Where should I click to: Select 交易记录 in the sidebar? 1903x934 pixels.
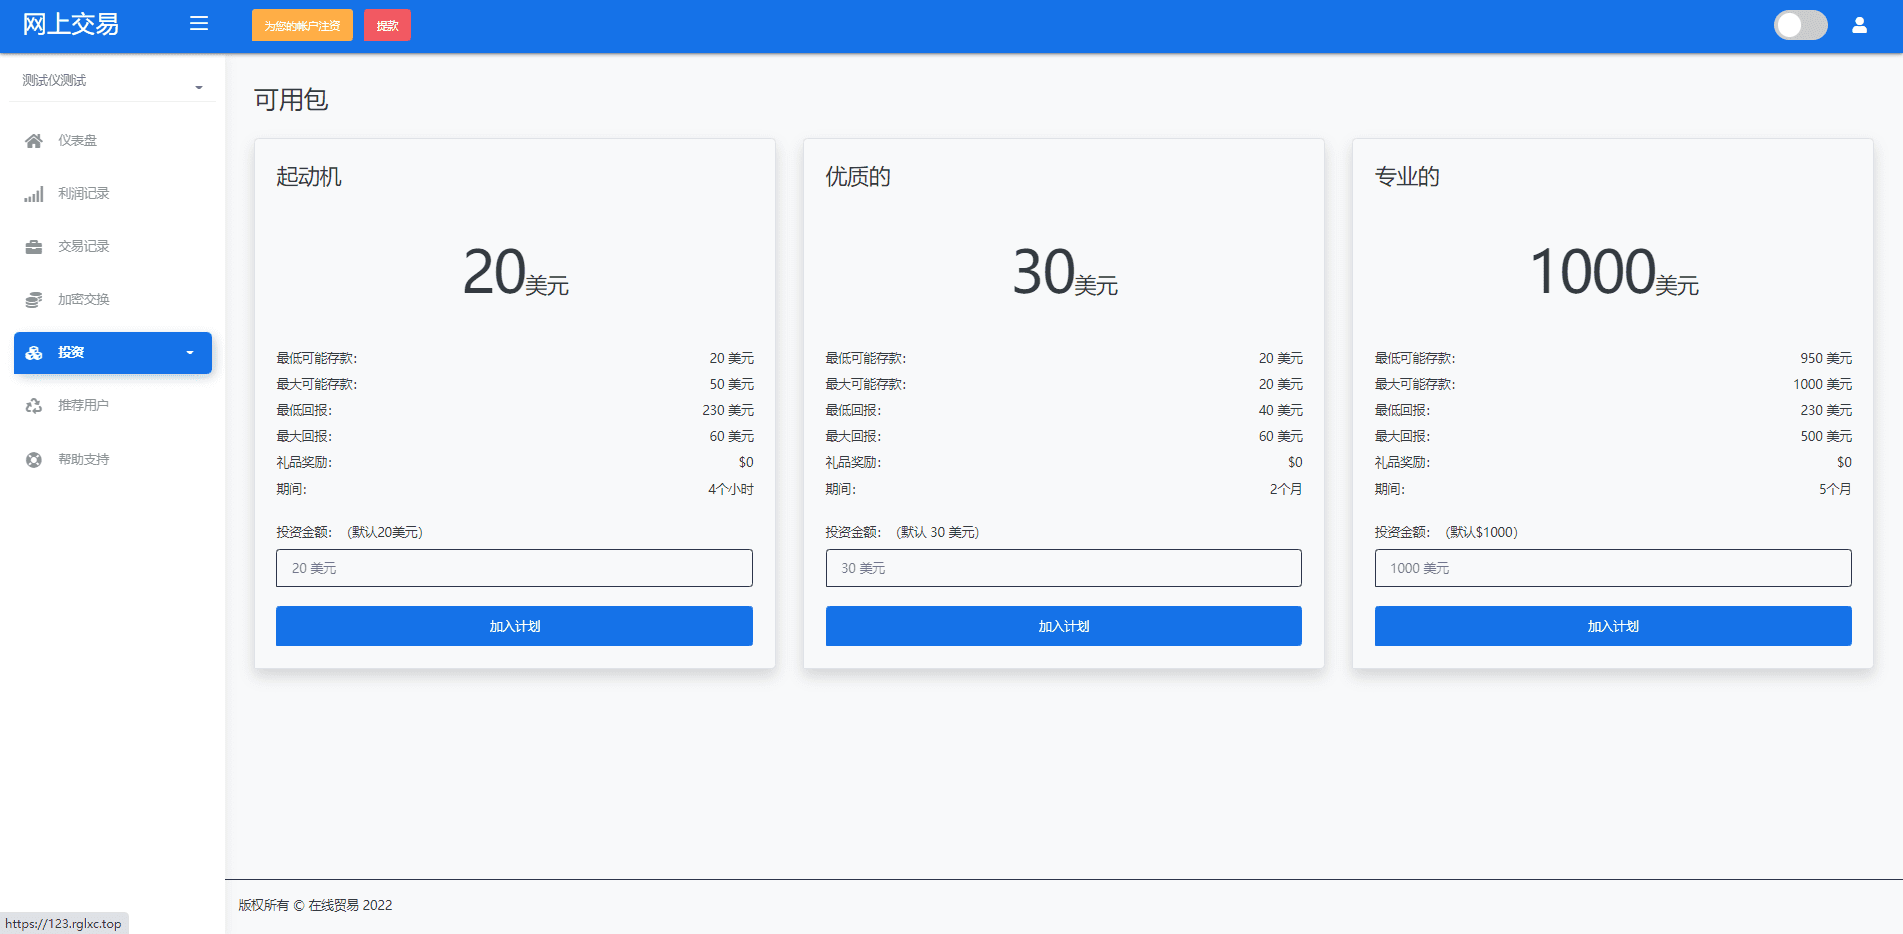click(83, 247)
